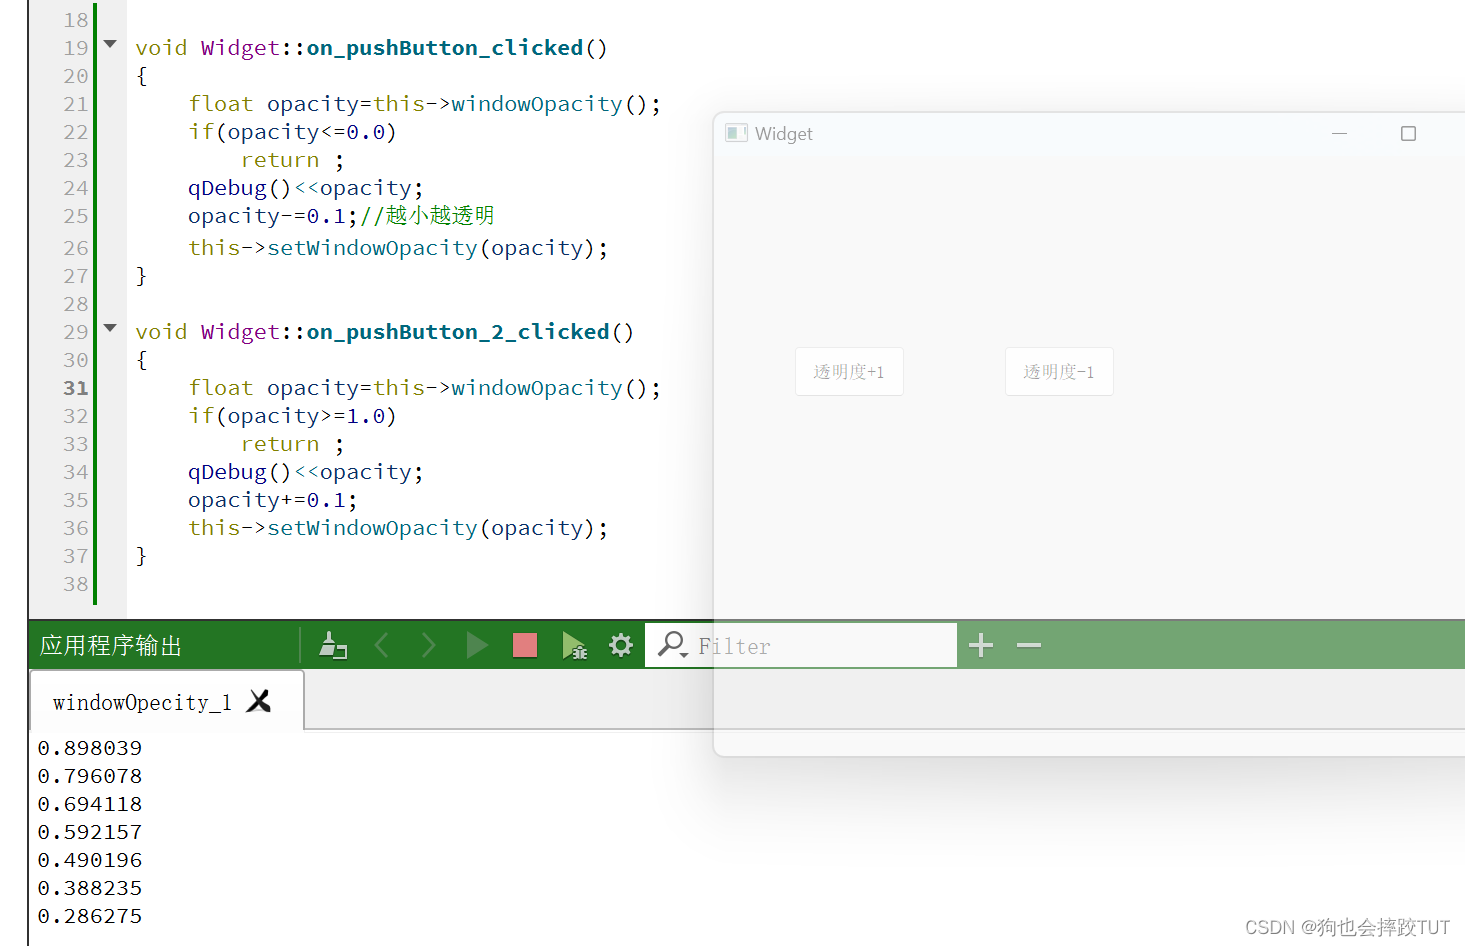Click output line 0.694118
The image size is (1465, 946).
click(90, 804)
